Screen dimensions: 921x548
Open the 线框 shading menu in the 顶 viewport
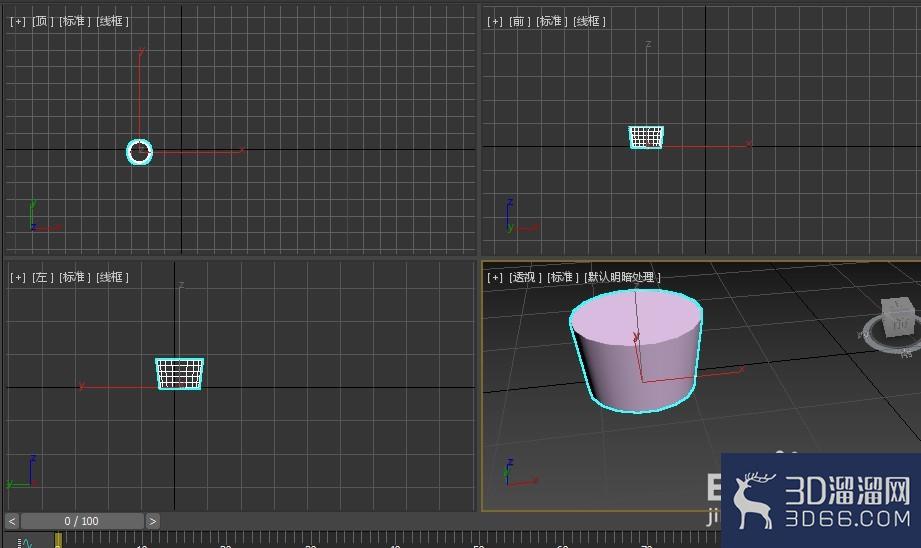coord(112,21)
